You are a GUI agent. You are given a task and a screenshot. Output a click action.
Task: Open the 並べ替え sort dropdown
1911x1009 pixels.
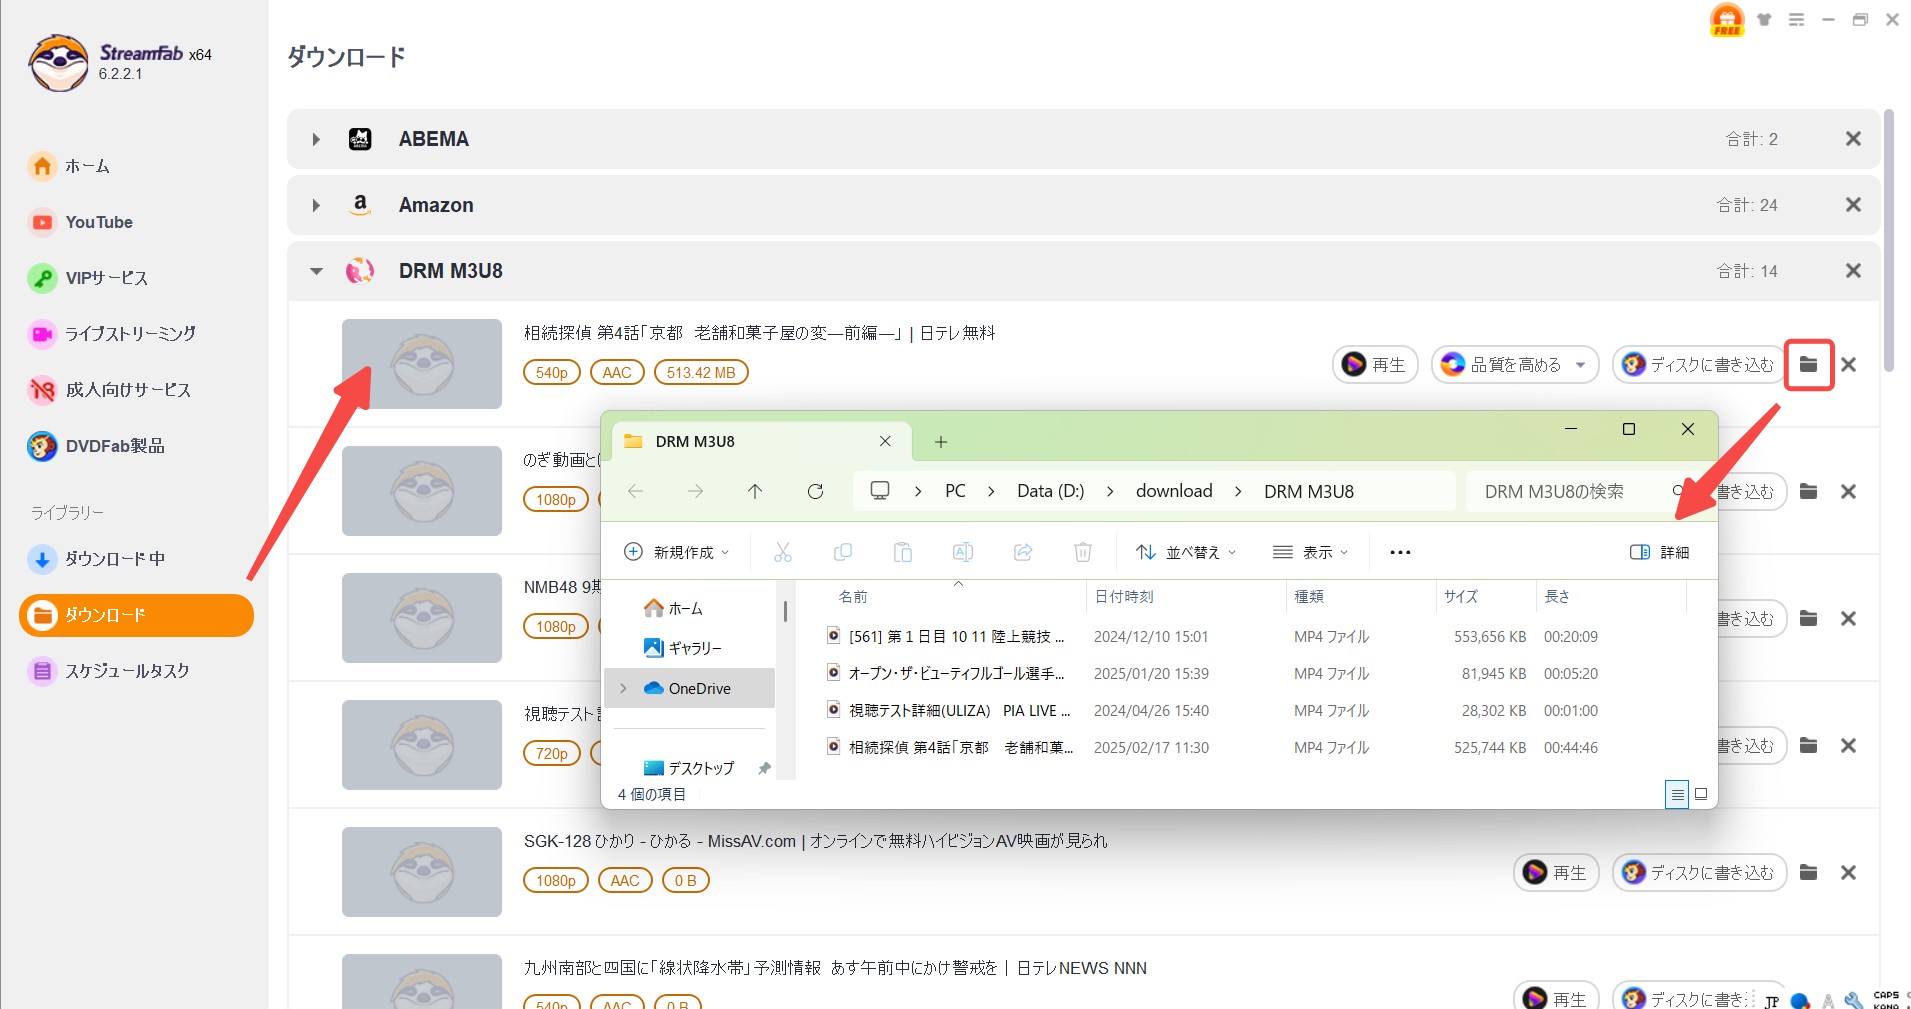[x=1187, y=552]
